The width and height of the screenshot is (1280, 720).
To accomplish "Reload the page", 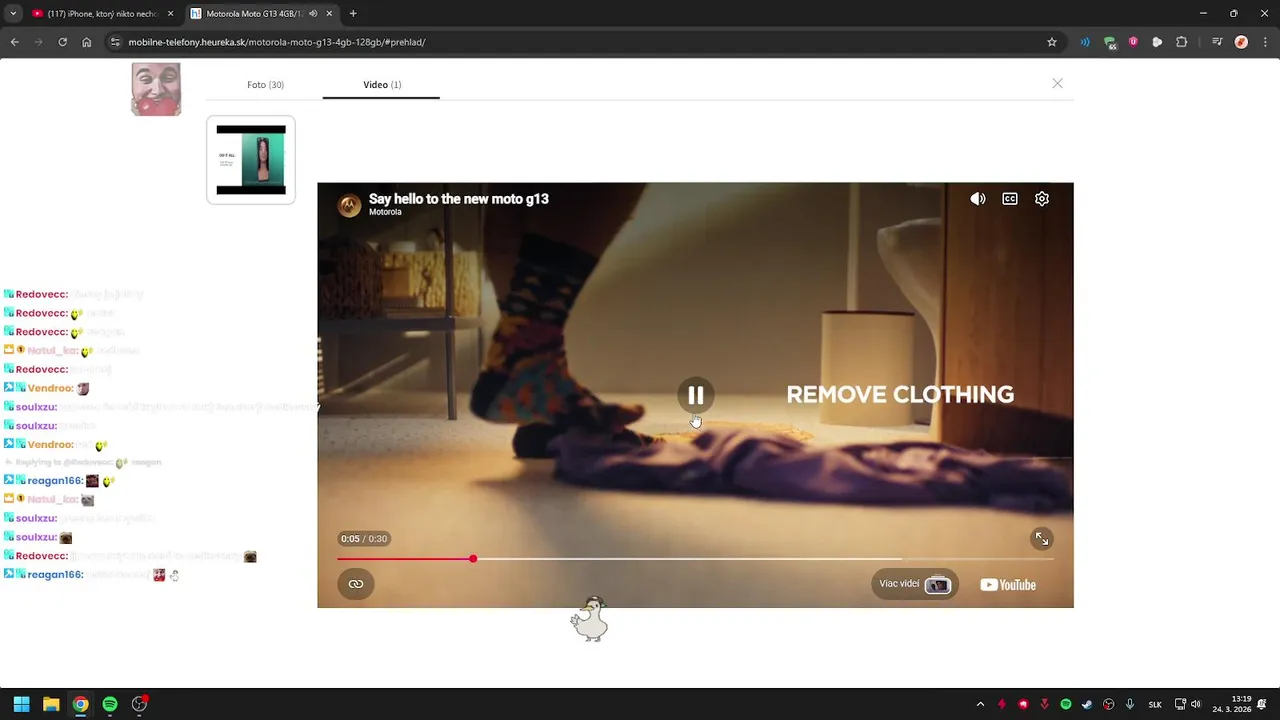I will [x=62, y=42].
